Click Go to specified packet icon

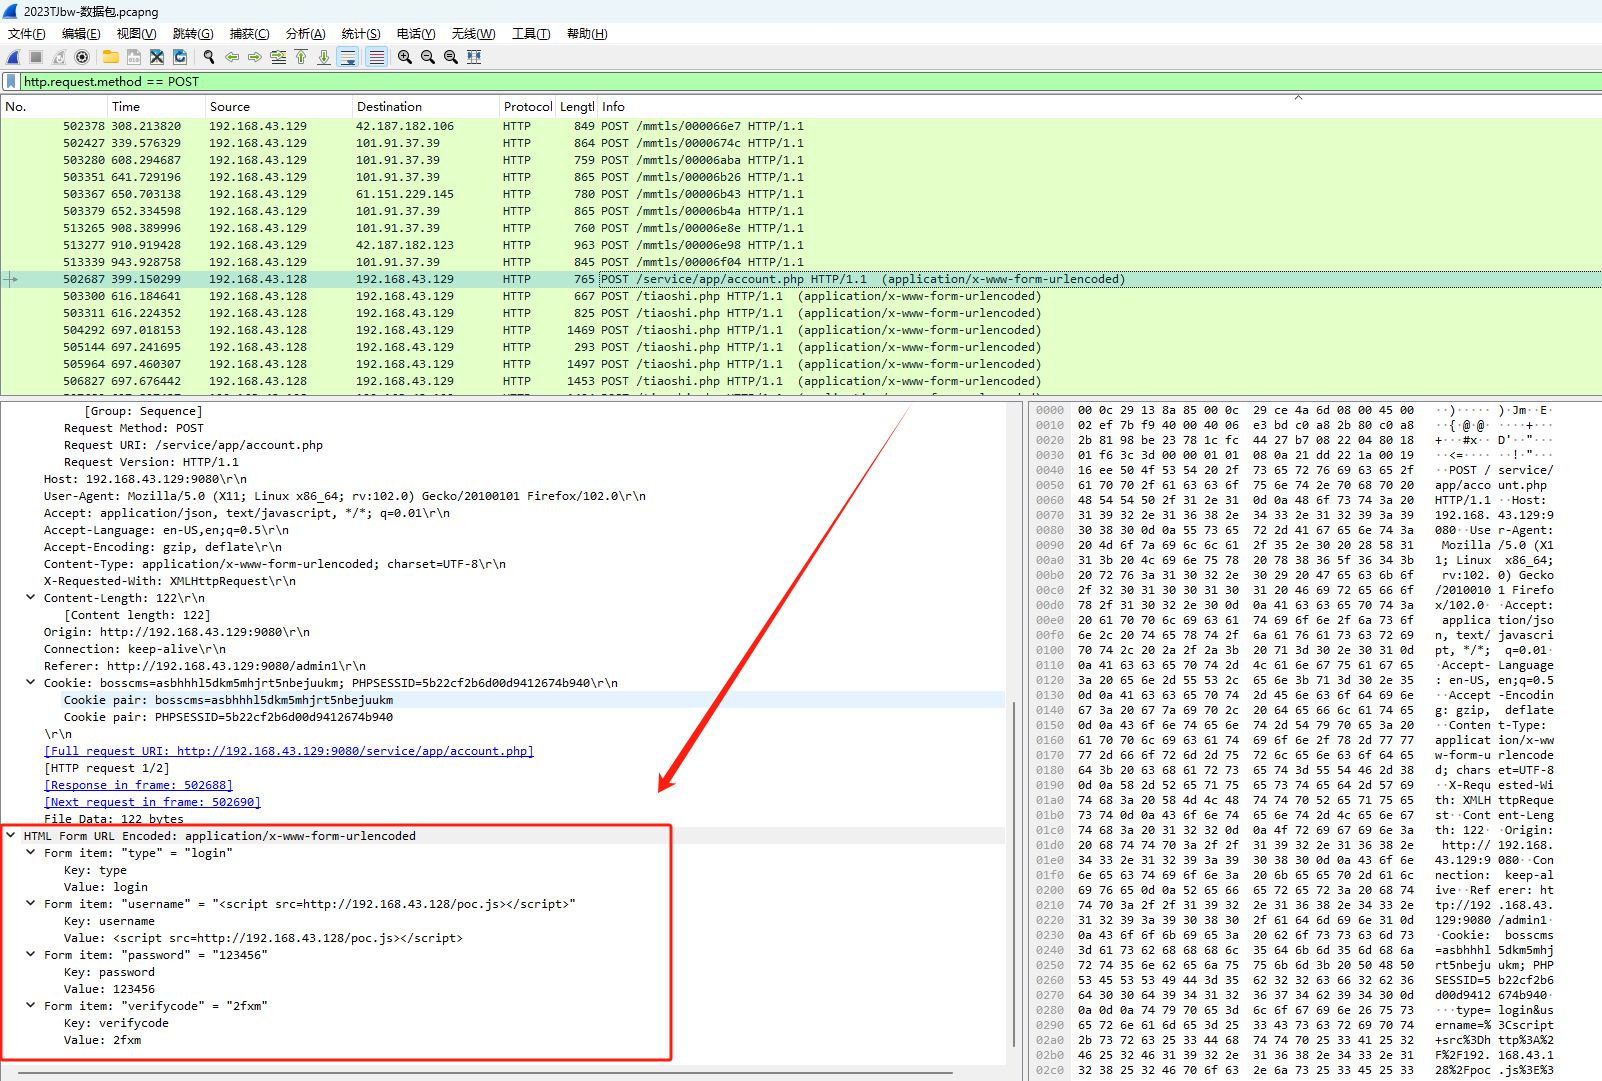(278, 57)
